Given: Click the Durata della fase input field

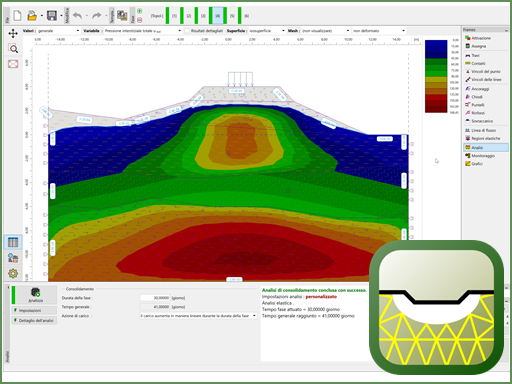Looking at the screenshot, I should [x=155, y=298].
